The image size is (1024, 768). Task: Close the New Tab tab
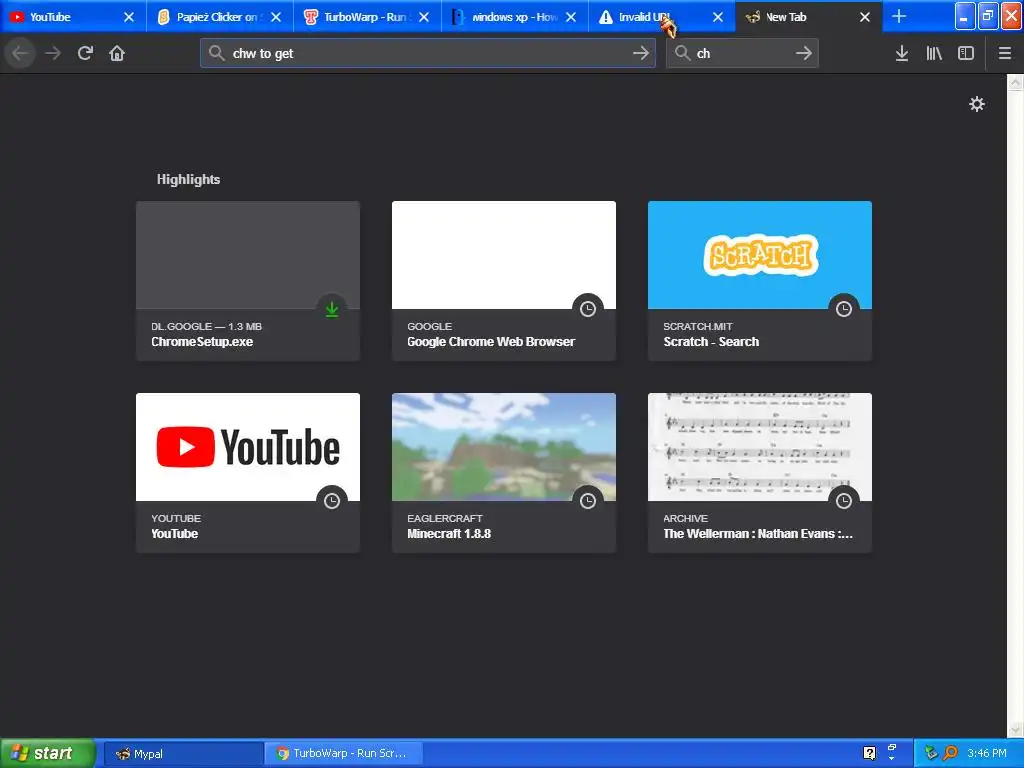[x=865, y=17]
